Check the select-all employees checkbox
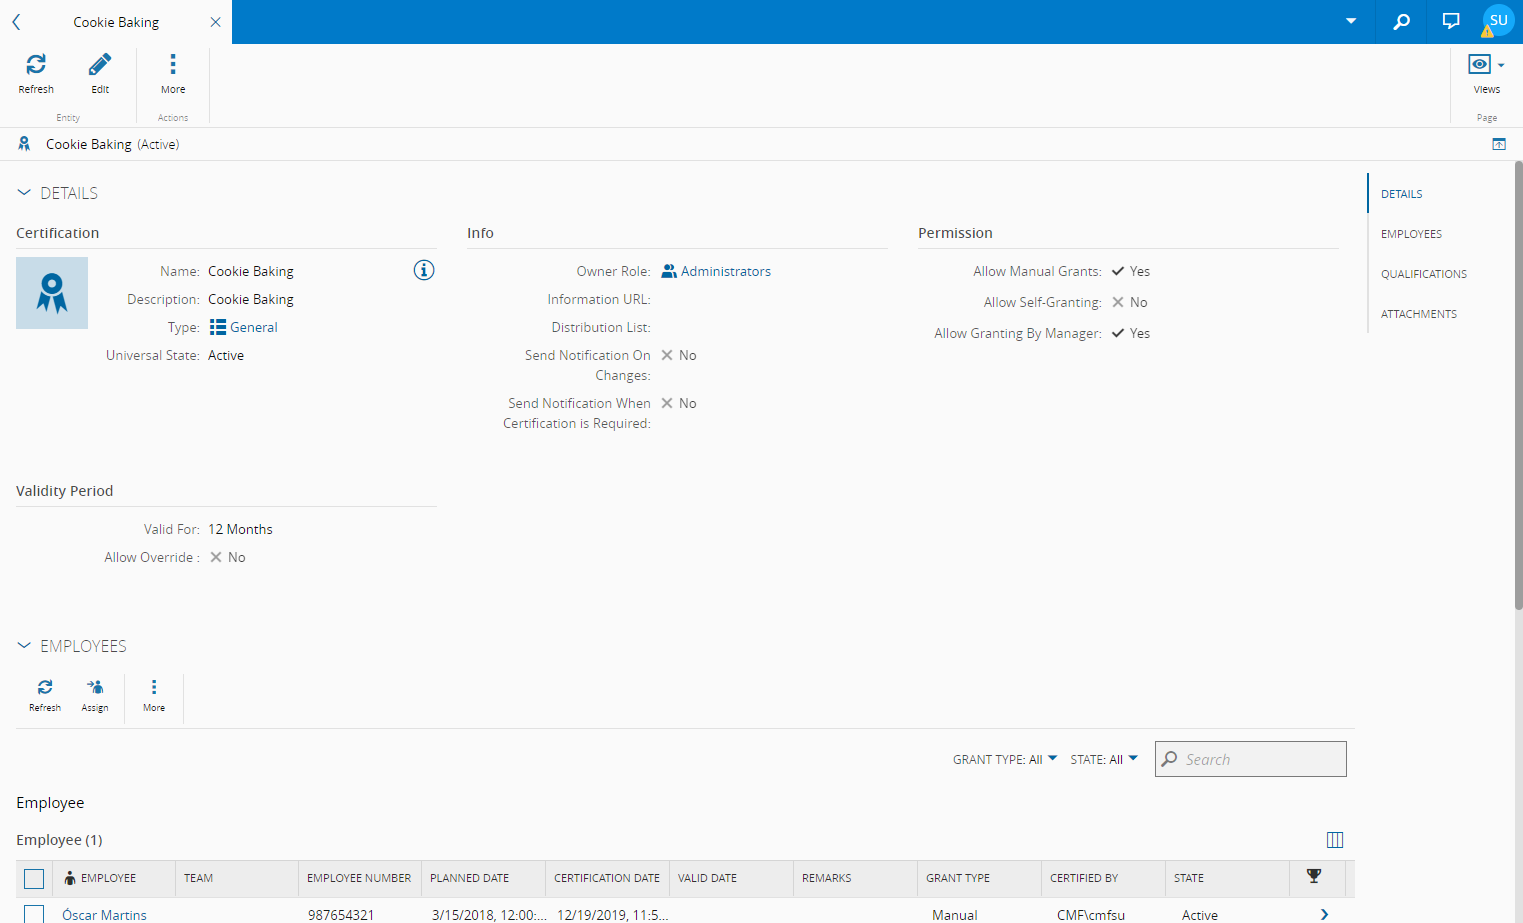 [34, 878]
